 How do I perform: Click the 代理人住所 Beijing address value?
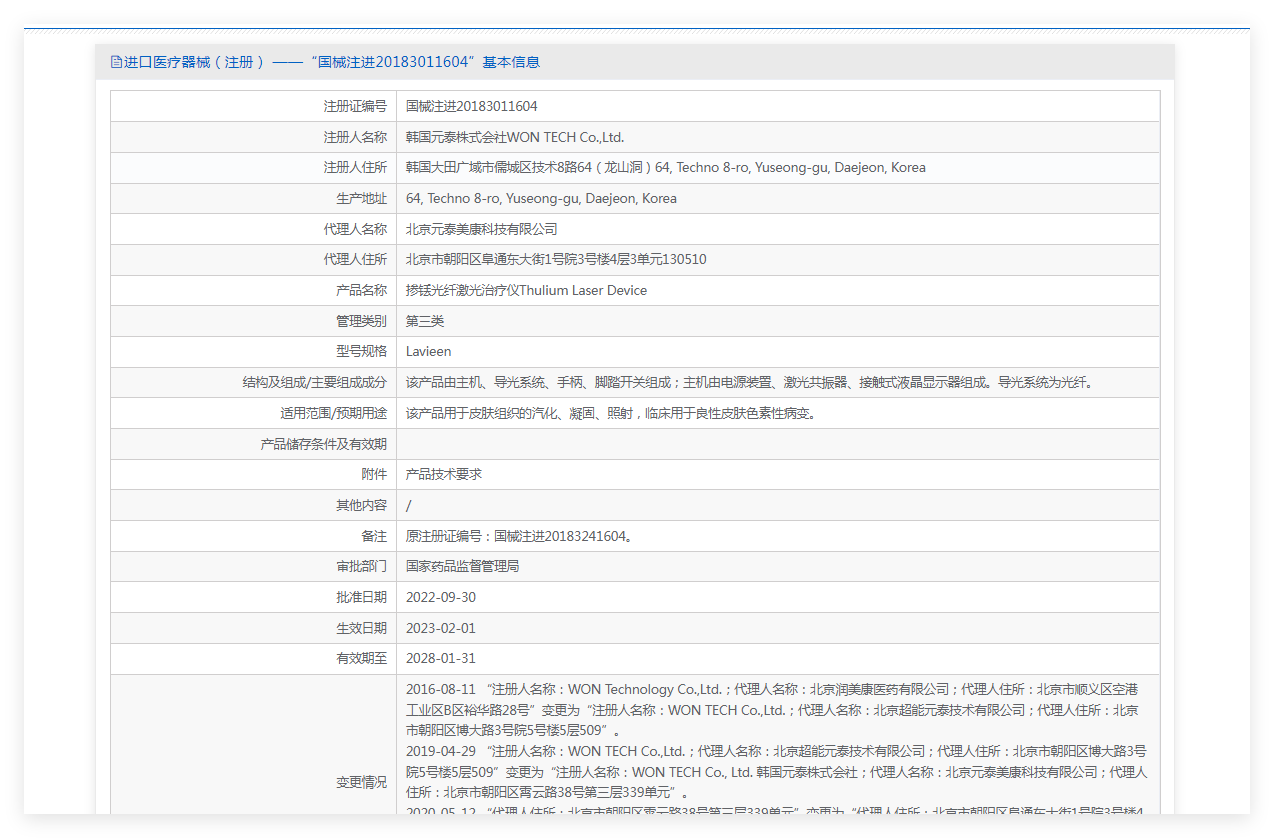pos(556,260)
